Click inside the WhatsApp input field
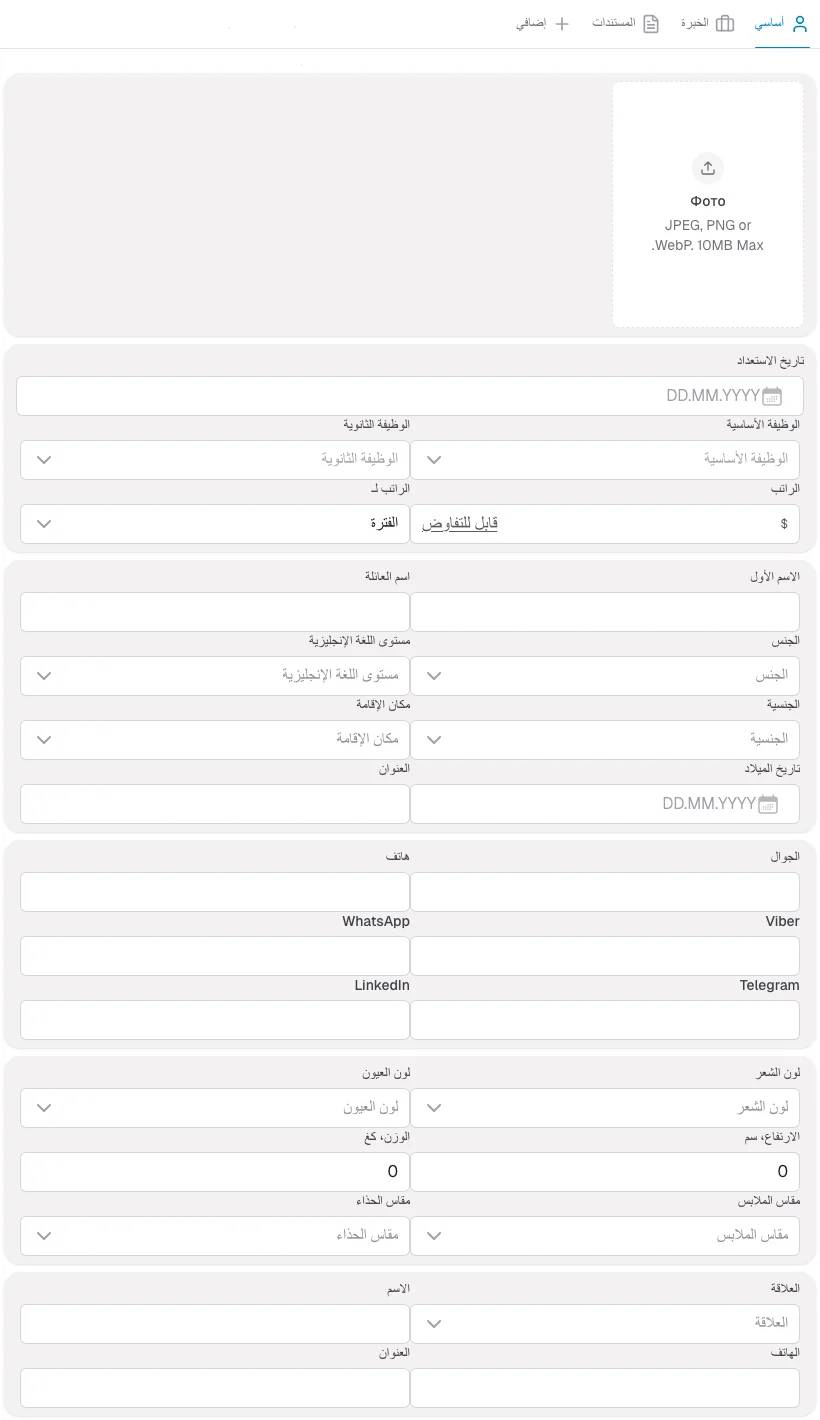 (215, 955)
